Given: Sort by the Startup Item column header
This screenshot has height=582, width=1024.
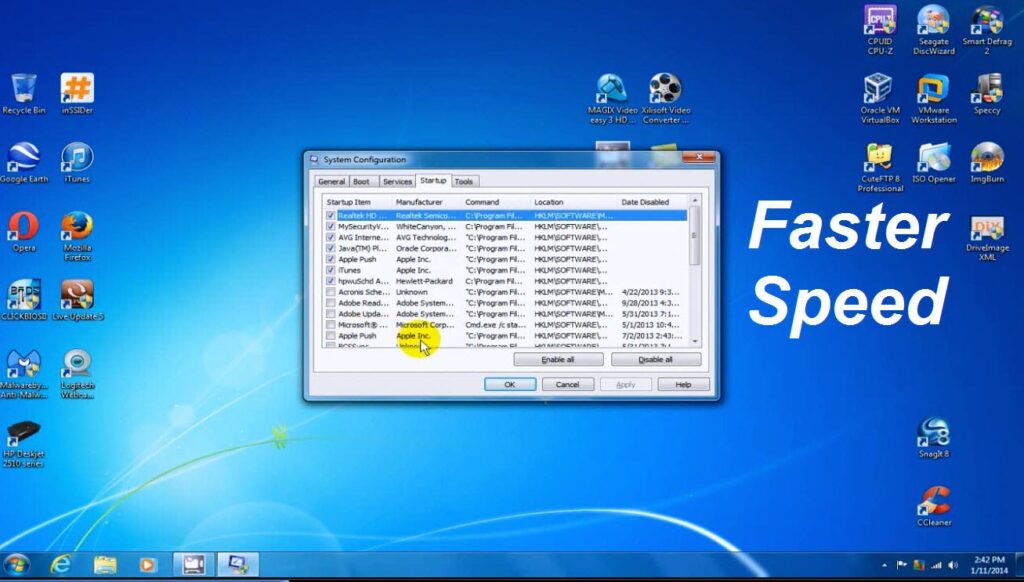Looking at the screenshot, I should (x=357, y=202).
